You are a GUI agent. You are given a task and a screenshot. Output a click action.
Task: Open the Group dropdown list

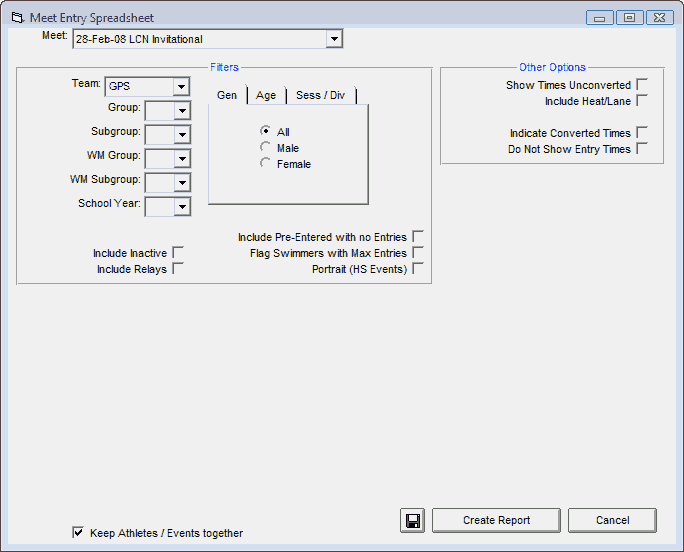(181, 109)
